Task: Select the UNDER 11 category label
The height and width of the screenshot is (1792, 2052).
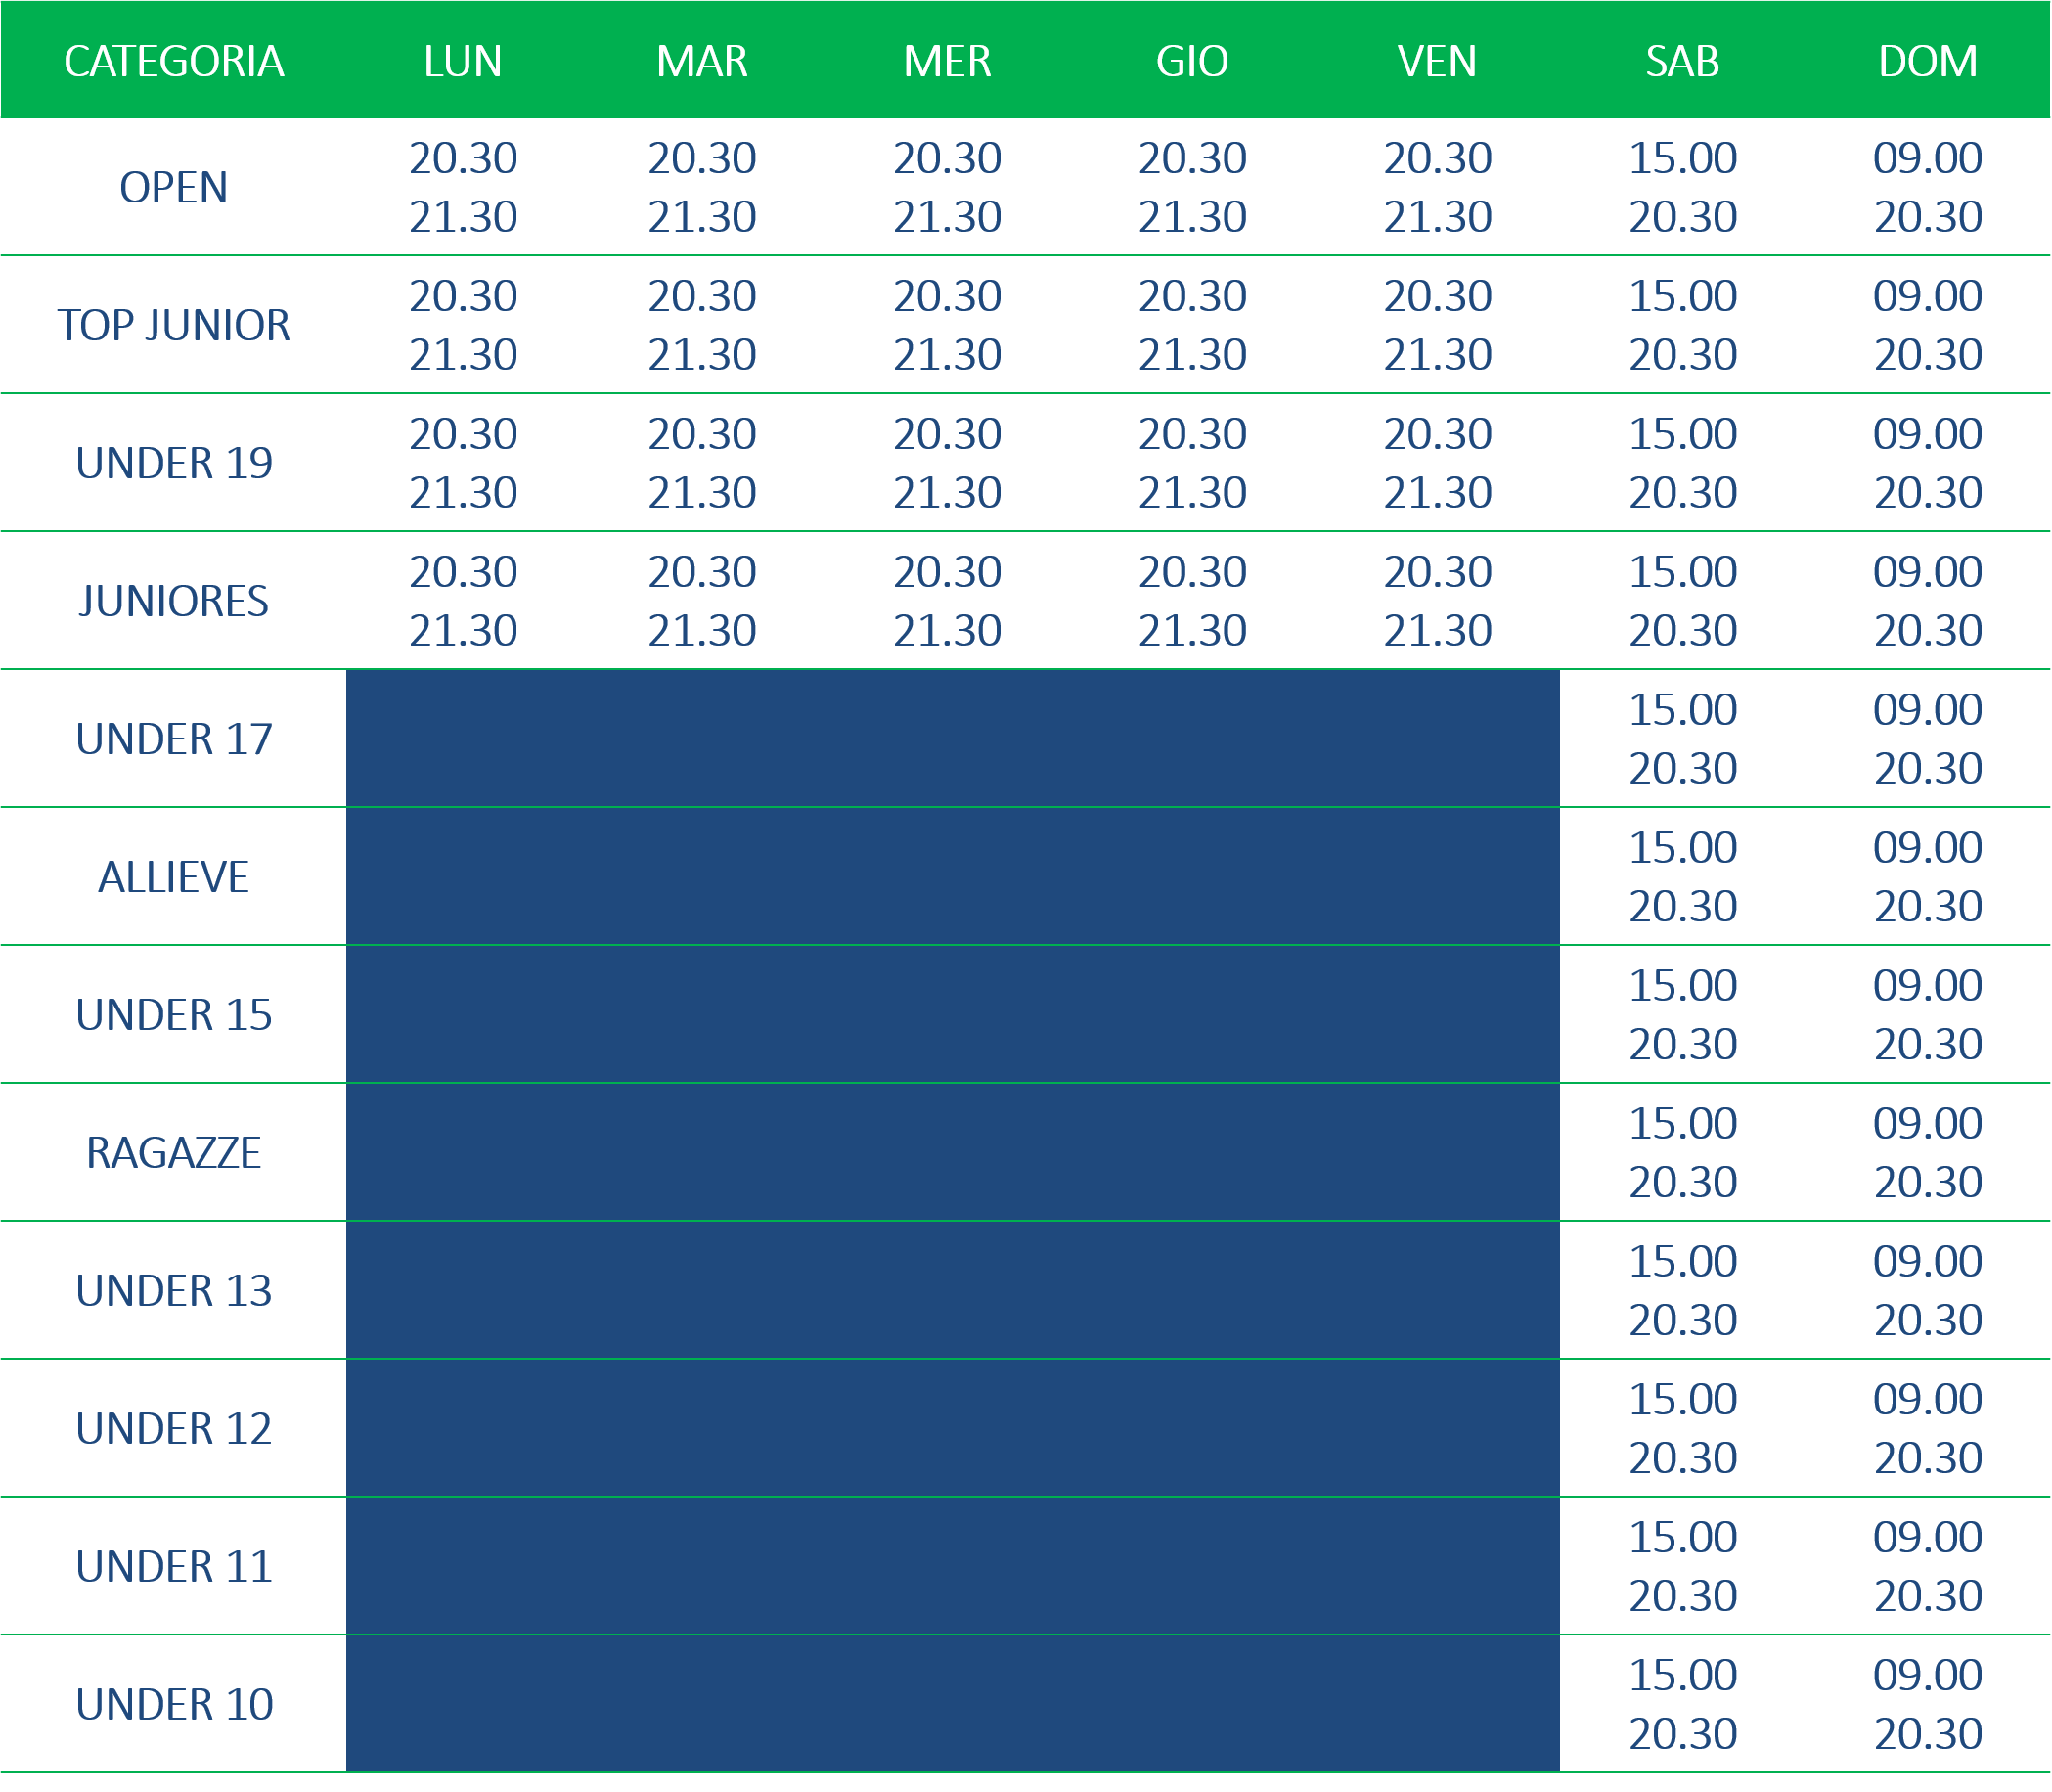Action: [174, 1567]
